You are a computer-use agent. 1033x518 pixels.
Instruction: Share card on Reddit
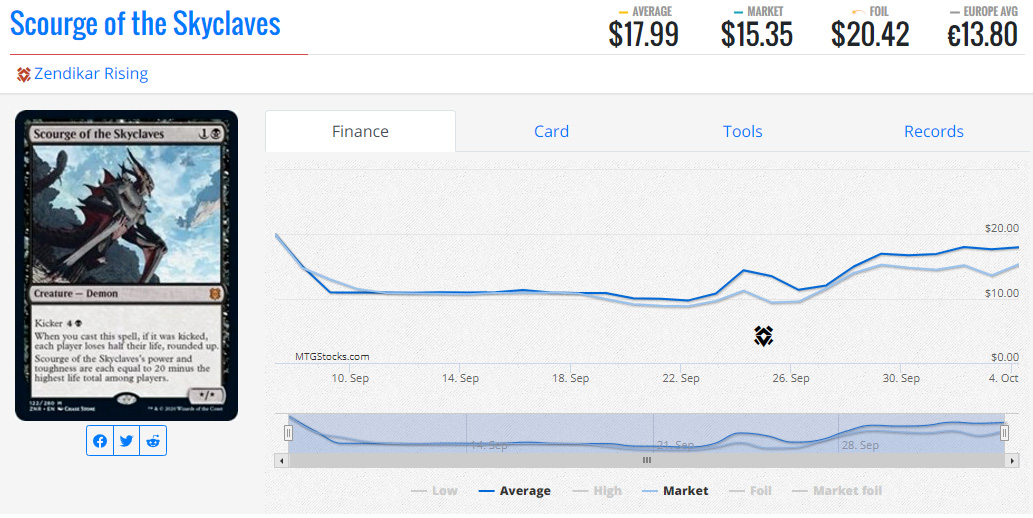point(153,441)
